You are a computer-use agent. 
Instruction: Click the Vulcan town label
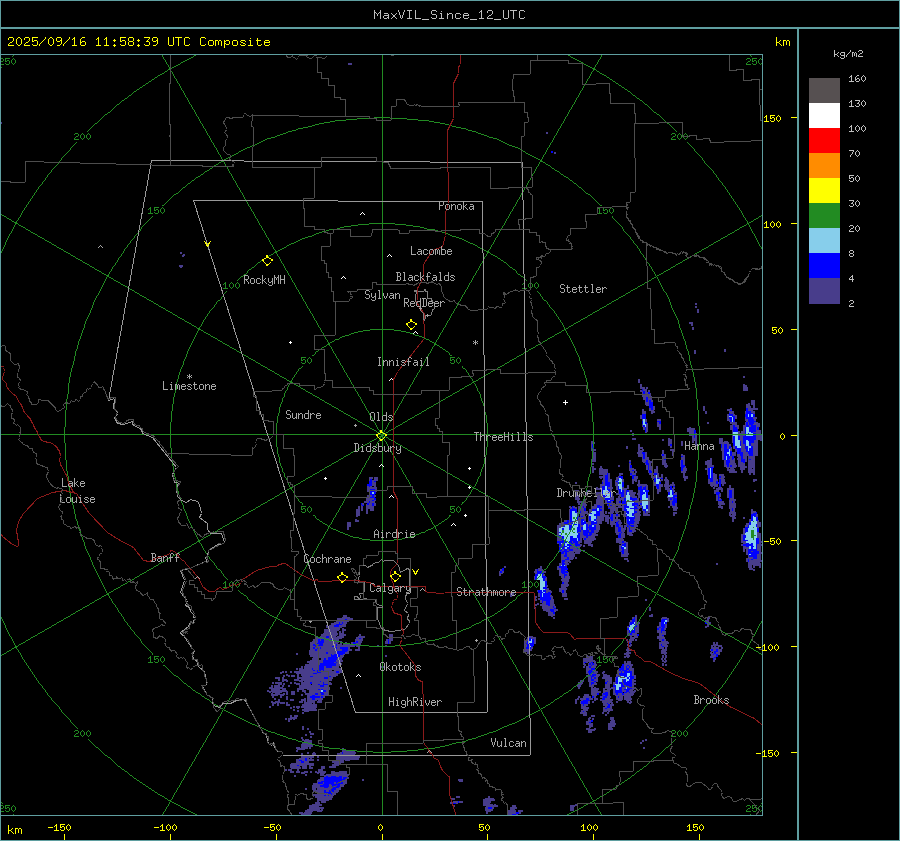pos(508,743)
